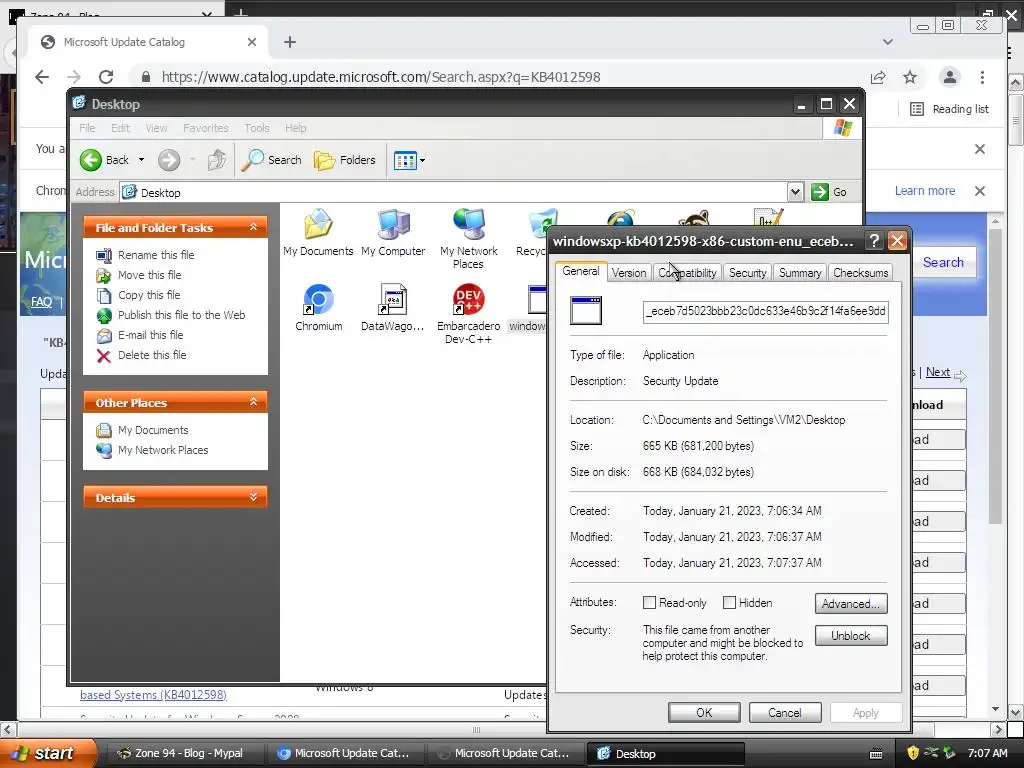1024x768 pixels.
Task: Click the browser back arrow
Action: coord(42,77)
